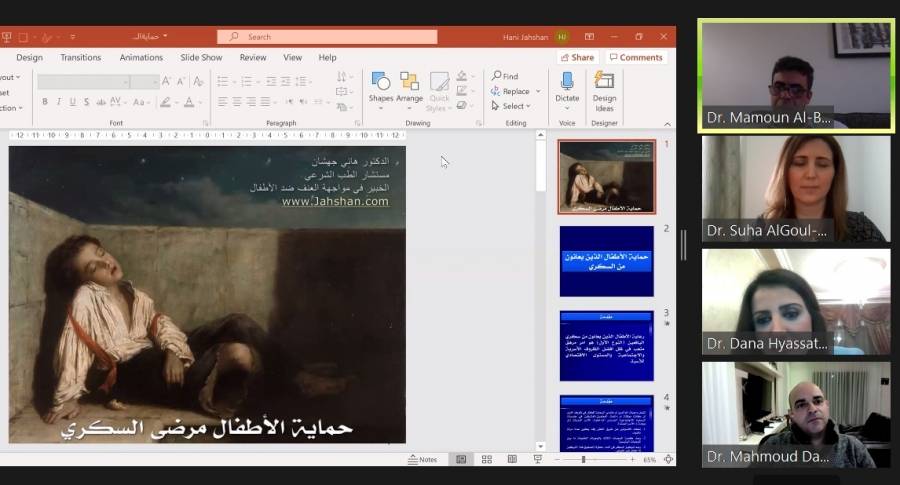The height and width of the screenshot is (485, 900).
Task: Start Slide Show from status bar
Action: click(x=538, y=459)
